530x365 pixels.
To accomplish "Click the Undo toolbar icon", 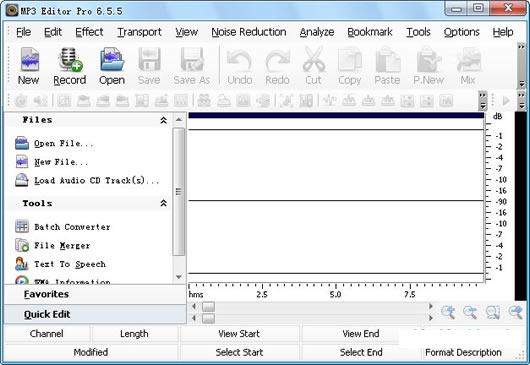I will (240, 66).
